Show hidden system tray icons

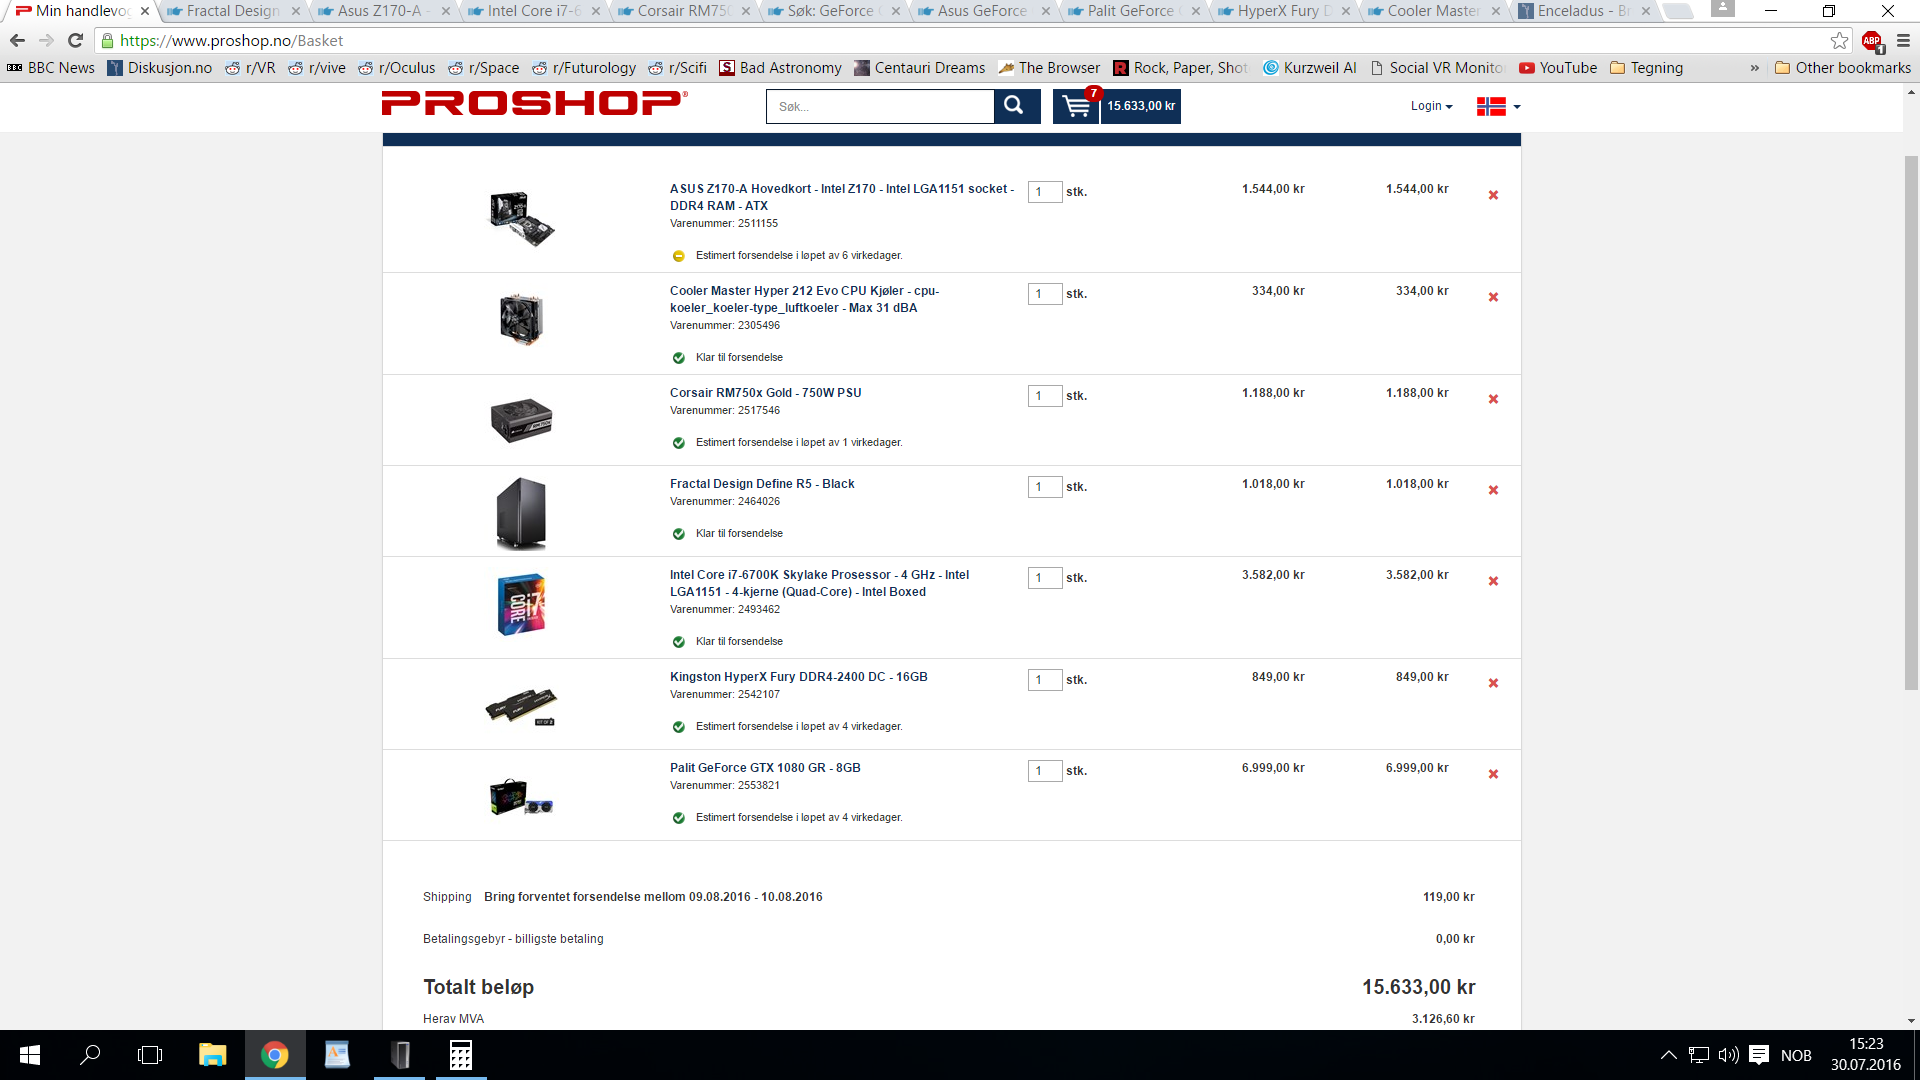tap(1668, 1055)
